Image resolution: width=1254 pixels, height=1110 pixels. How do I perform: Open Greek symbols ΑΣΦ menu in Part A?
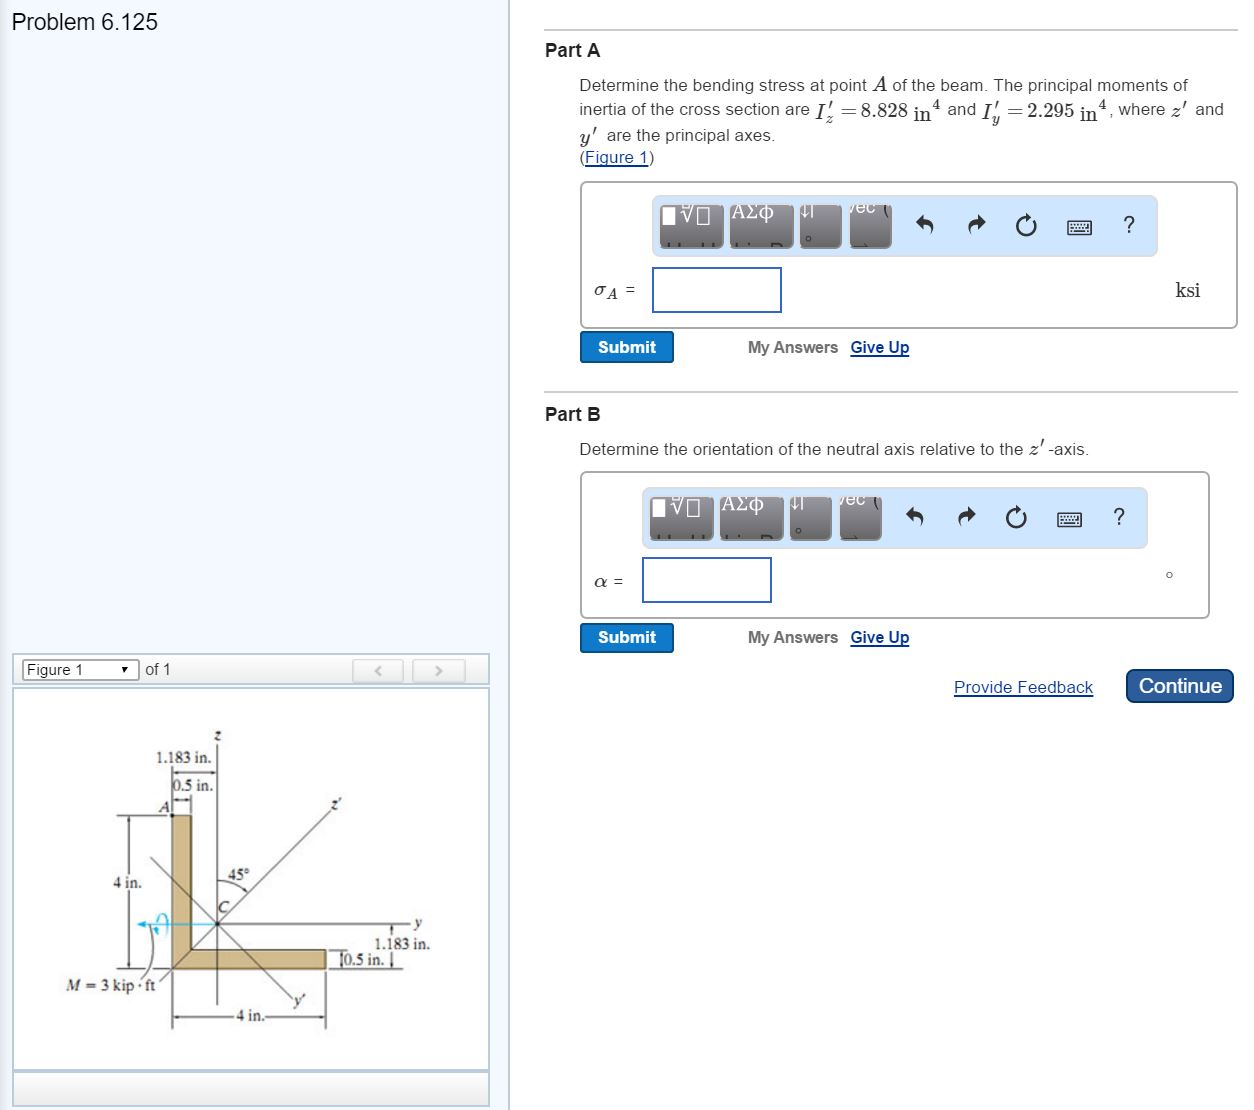(760, 225)
